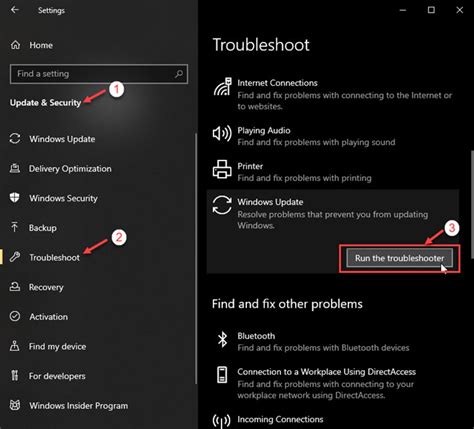
Task: Click the Windows Insider Program icon
Action: point(15,405)
